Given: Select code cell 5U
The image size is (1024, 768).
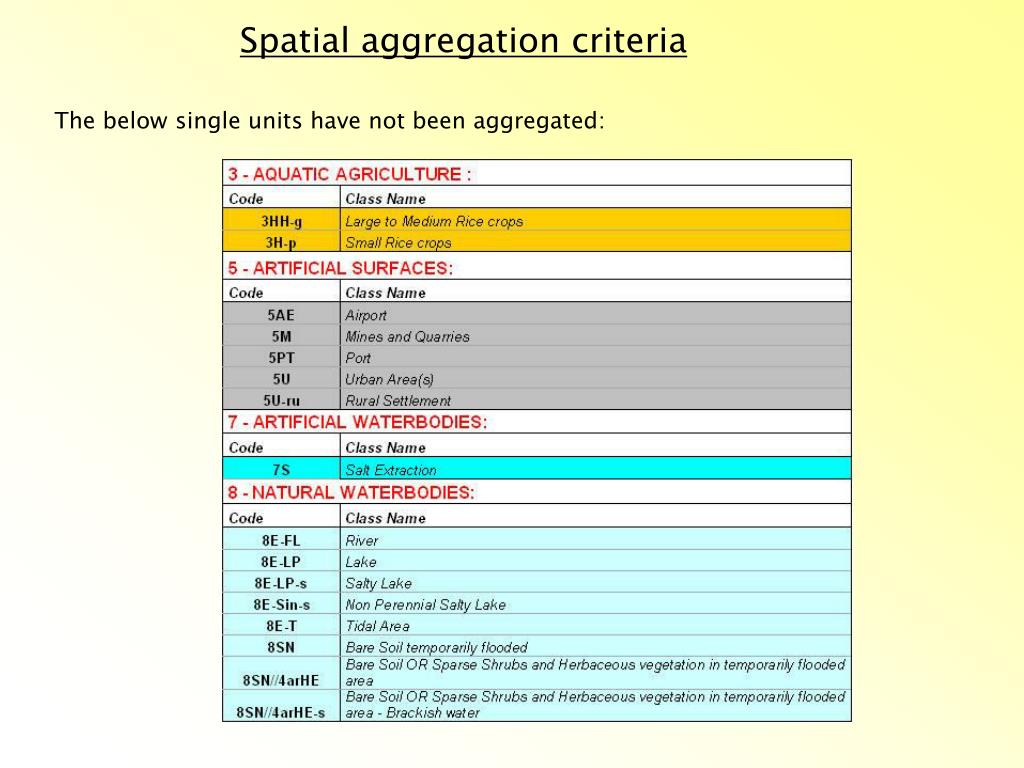Looking at the screenshot, I should (x=281, y=379).
